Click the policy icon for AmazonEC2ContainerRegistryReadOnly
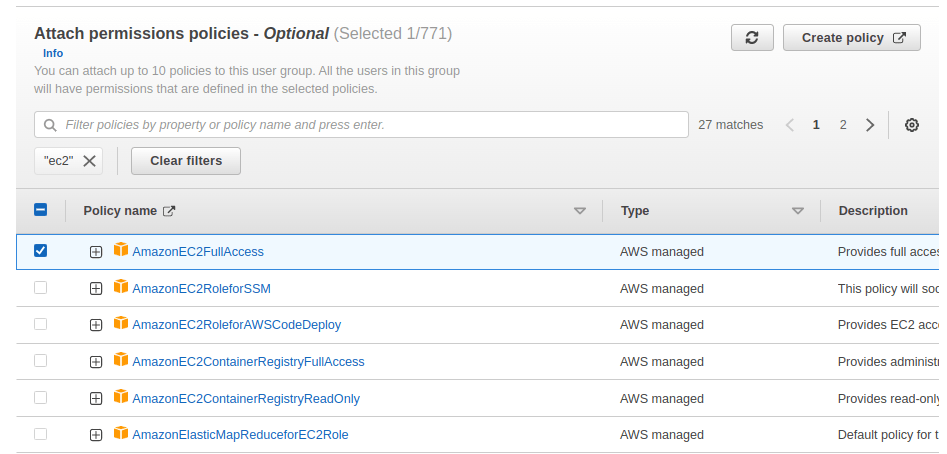This screenshot has height=454, width=947. pyautogui.click(x=121, y=397)
